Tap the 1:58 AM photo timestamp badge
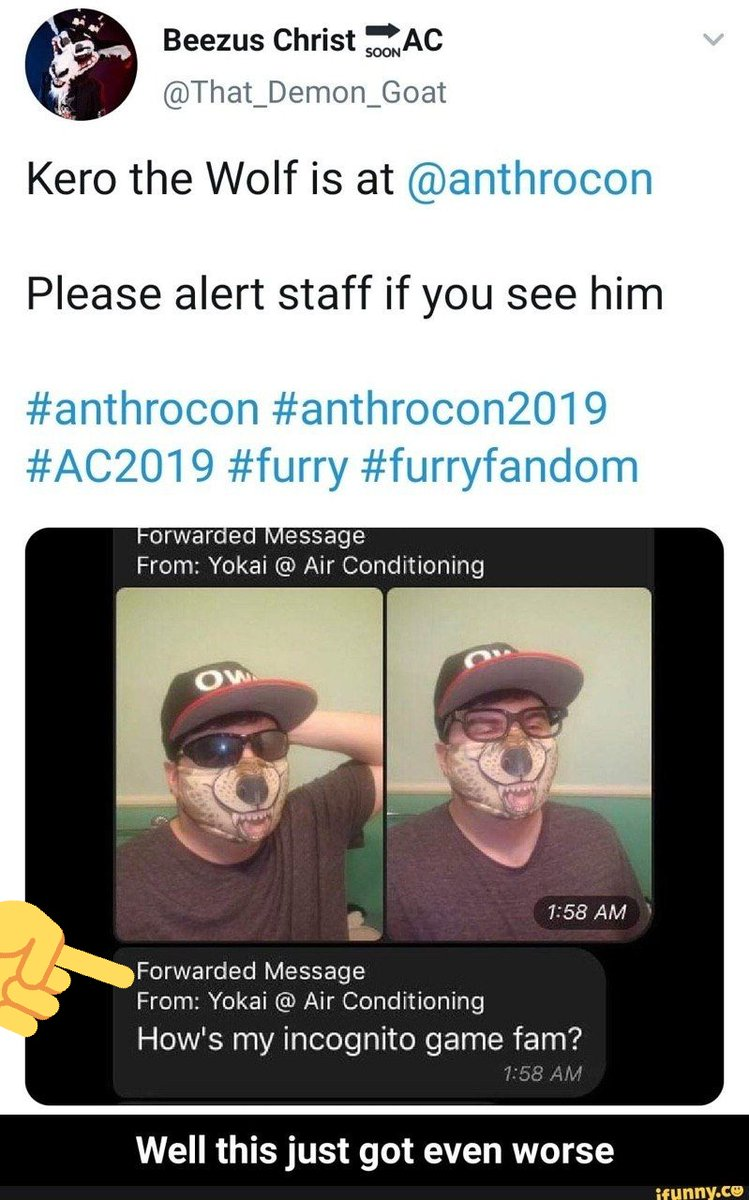This screenshot has width=749, height=1200. tap(587, 911)
